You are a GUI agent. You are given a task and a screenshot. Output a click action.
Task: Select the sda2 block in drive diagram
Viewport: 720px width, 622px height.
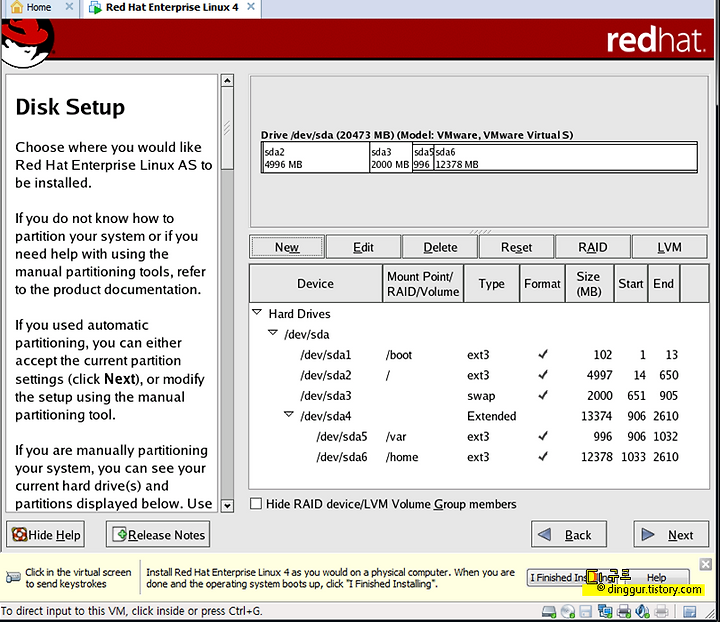point(315,157)
